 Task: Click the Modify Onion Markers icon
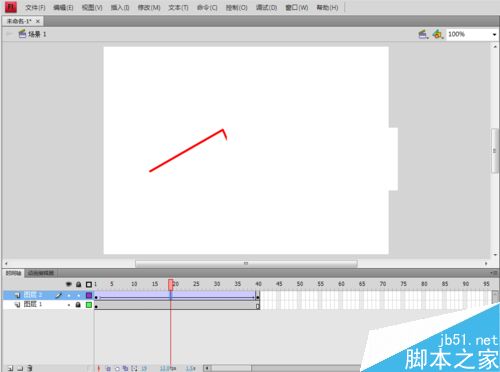[x=134, y=368]
